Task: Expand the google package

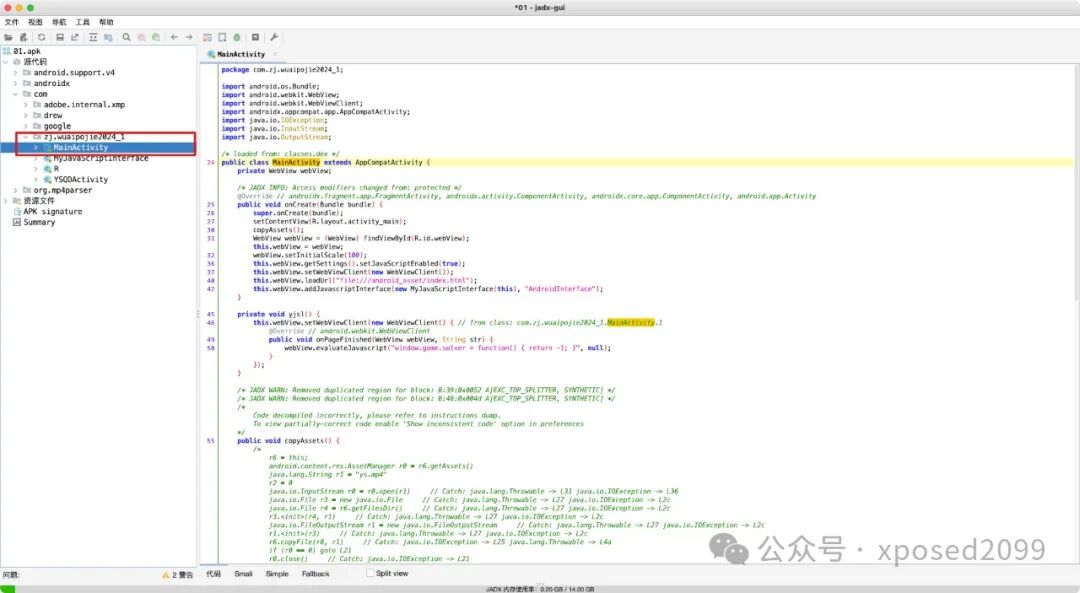Action: click(26, 126)
